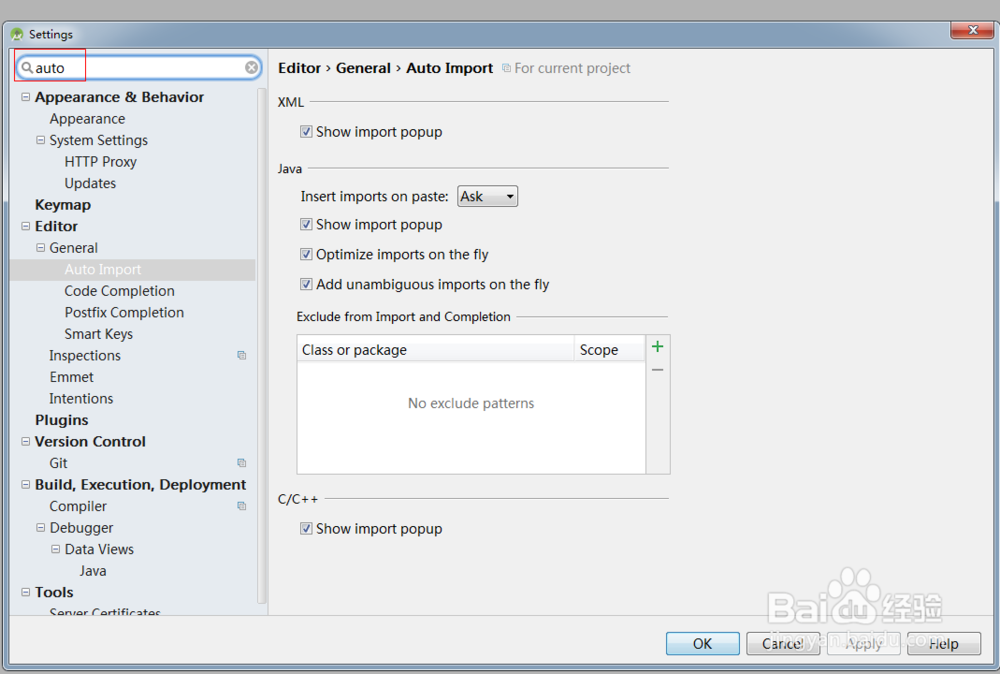Clear the settings search field

(252, 68)
